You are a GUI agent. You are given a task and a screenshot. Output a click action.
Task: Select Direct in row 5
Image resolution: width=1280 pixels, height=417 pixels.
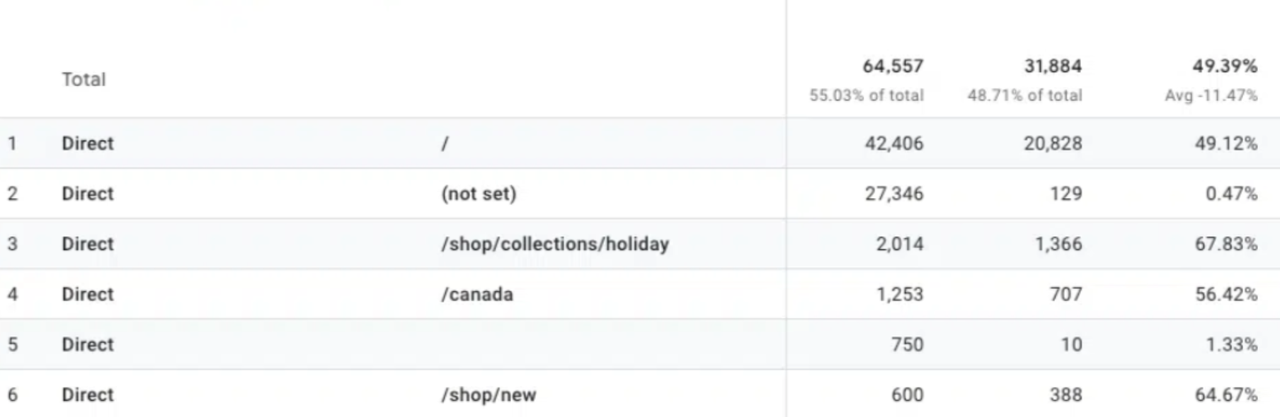point(88,344)
